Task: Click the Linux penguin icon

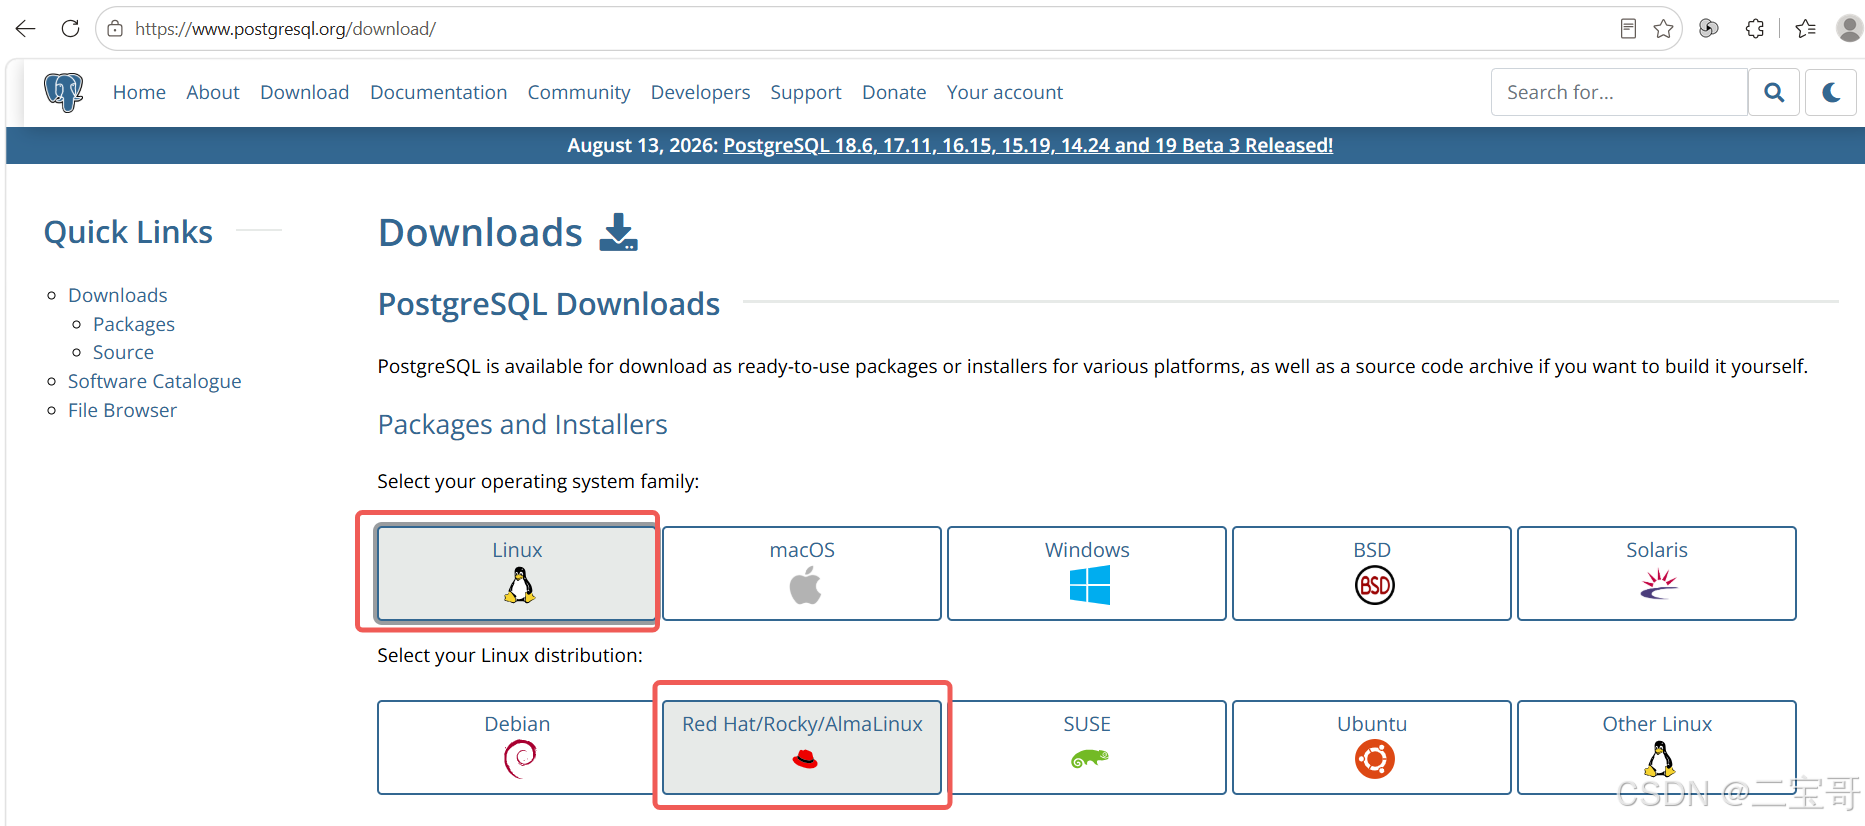Action: 519,585
